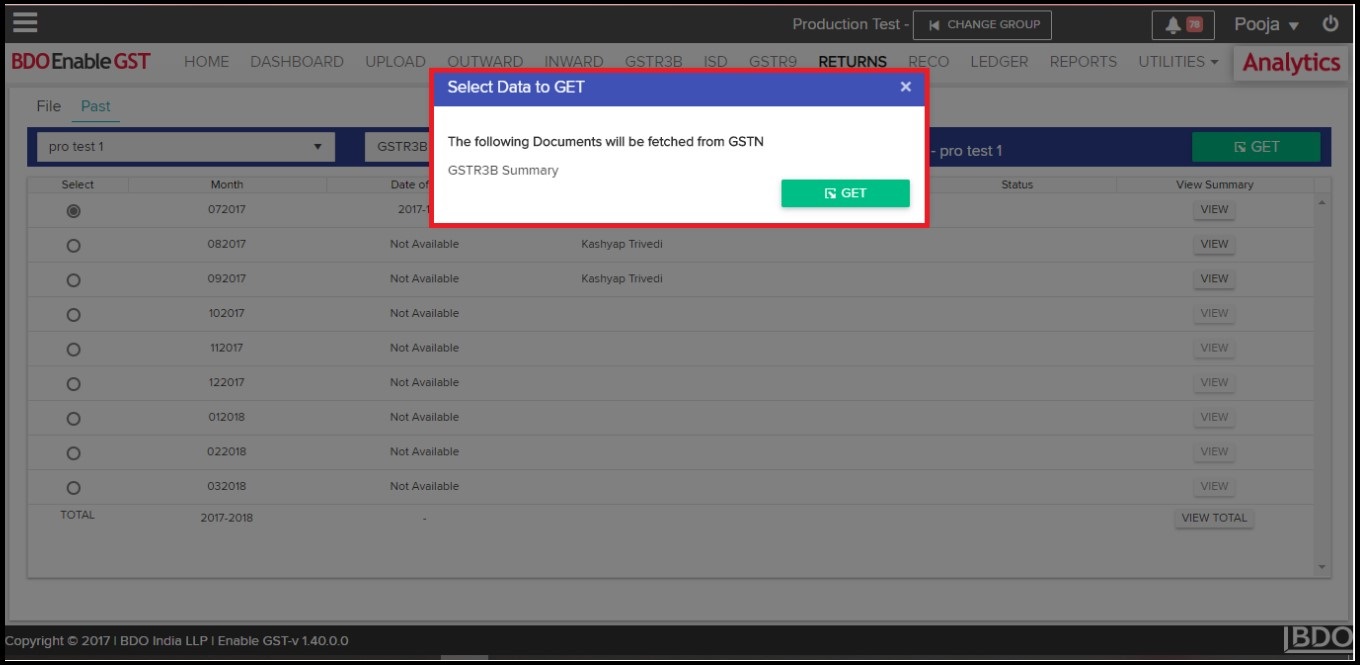Expand the pro test 1 dropdown
Image resolution: width=1360 pixels, height=666 pixels.
click(x=185, y=147)
